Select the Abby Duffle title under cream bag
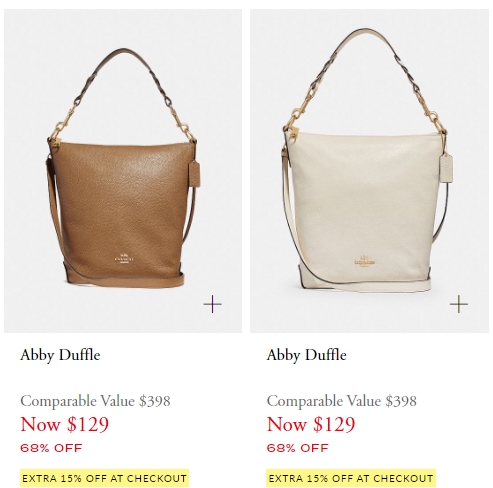The height and width of the screenshot is (488, 493). point(307,355)
